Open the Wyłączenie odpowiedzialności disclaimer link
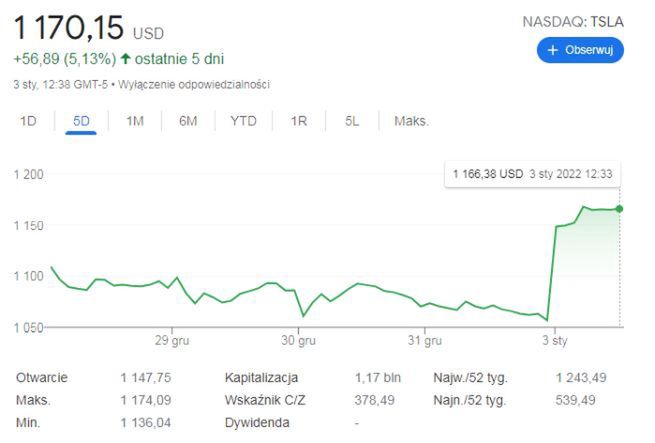655x443 pixels. tap(194, 84)
